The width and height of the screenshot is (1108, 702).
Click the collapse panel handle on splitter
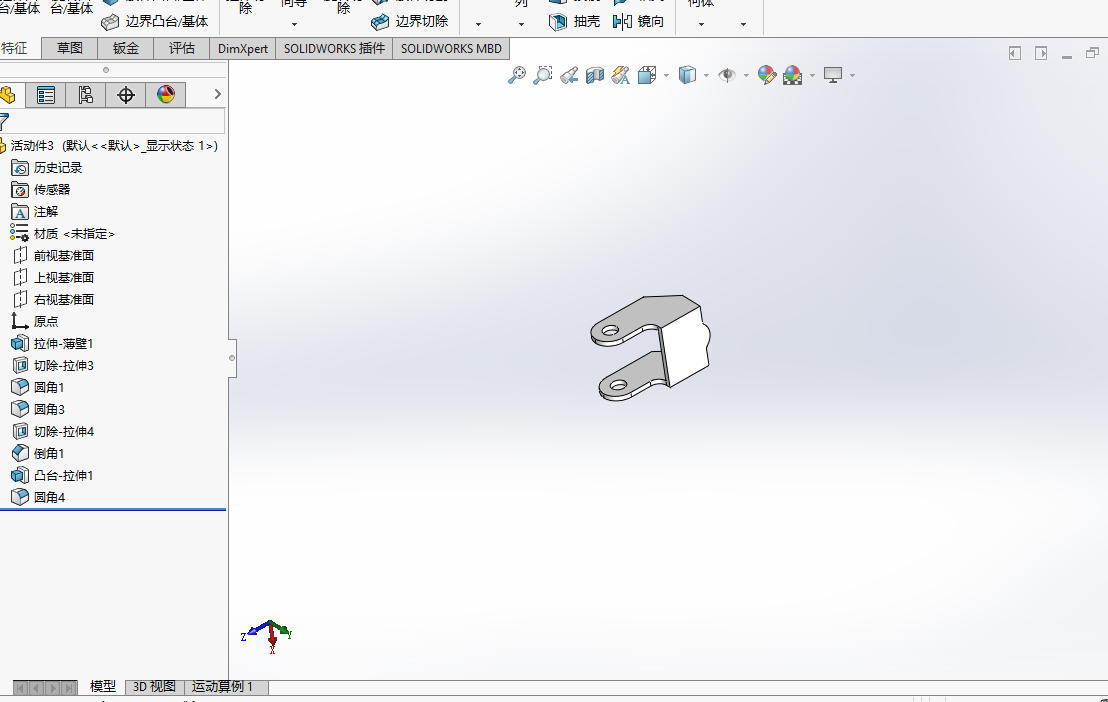tap(232, 358)
